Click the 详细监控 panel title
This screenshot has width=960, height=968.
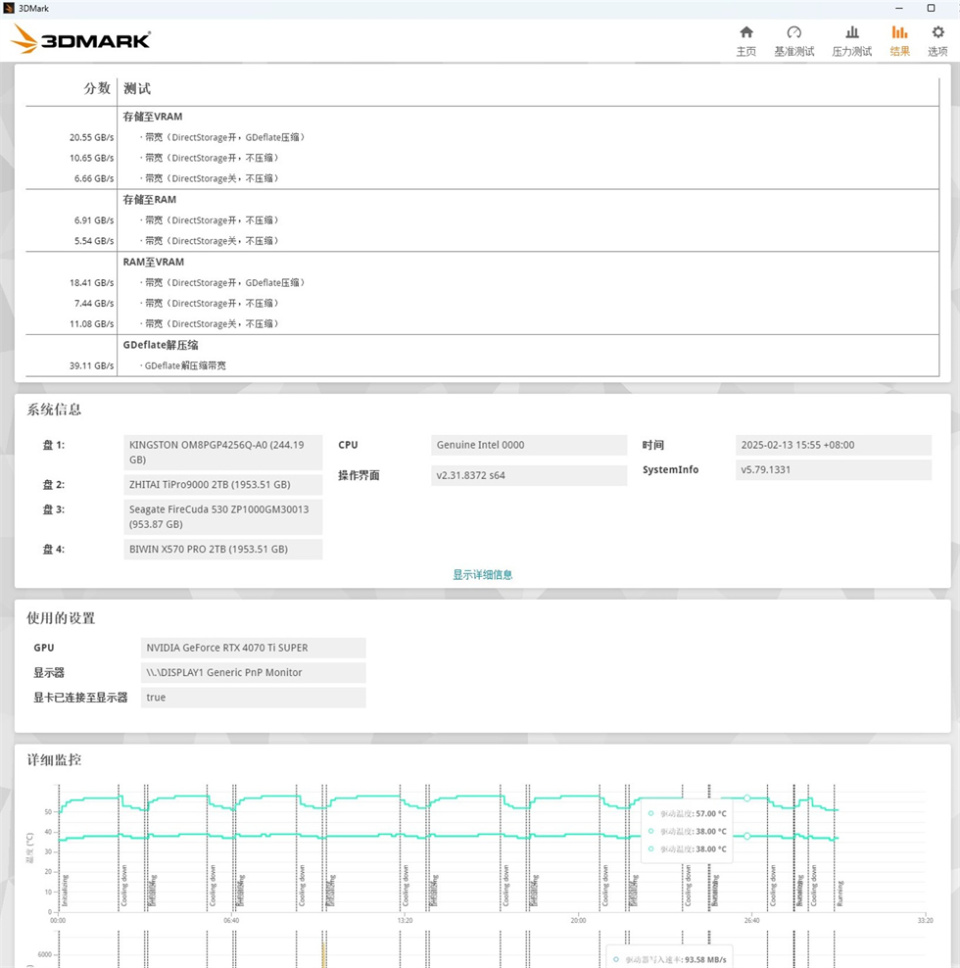pyautogui.click(x=54, y=759)
